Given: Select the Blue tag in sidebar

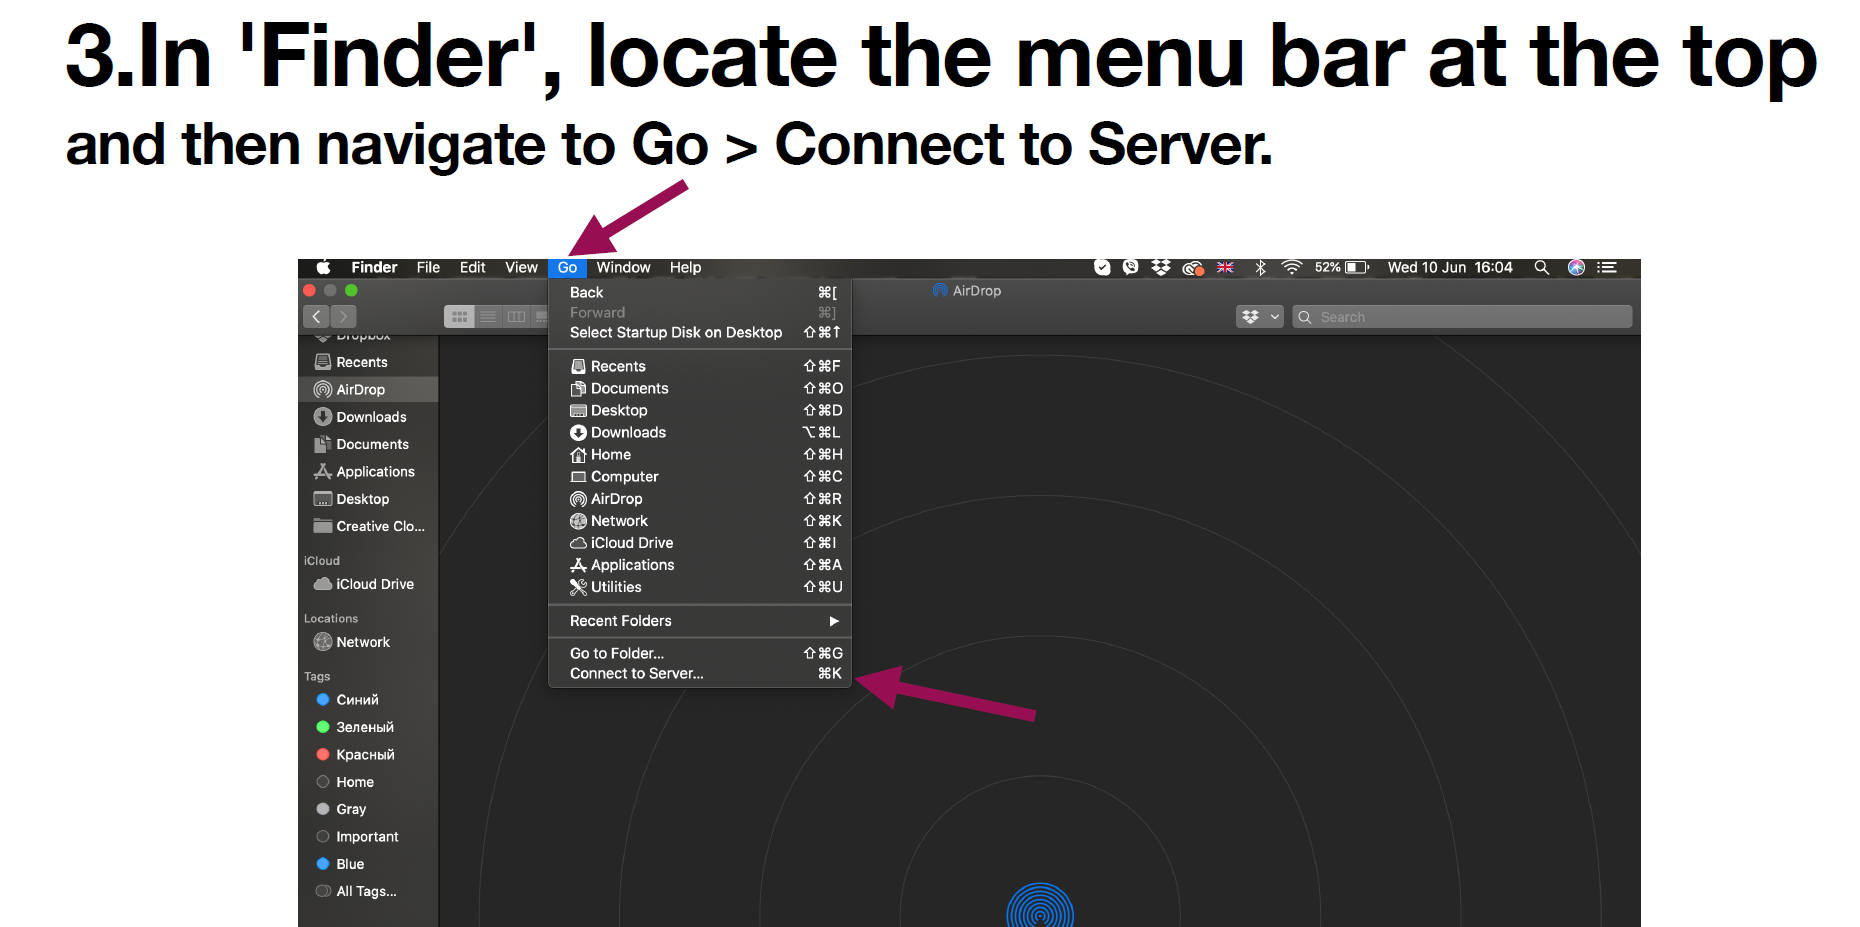Looking at the screenshot, I should coord(368,864).
